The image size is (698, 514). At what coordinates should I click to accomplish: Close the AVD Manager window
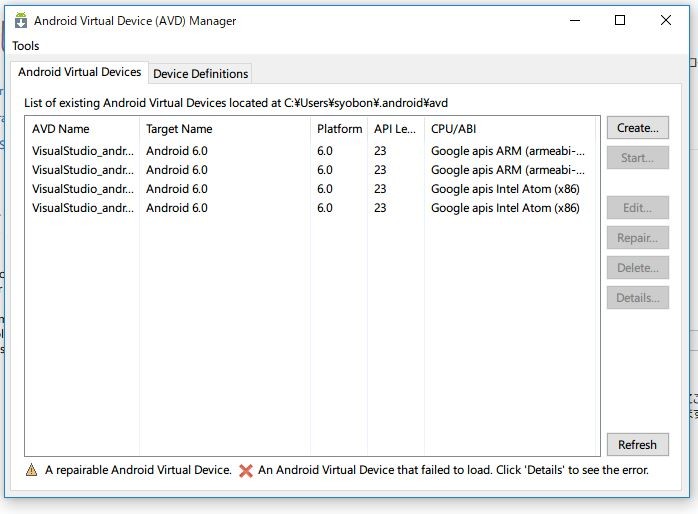pos(666,20)
